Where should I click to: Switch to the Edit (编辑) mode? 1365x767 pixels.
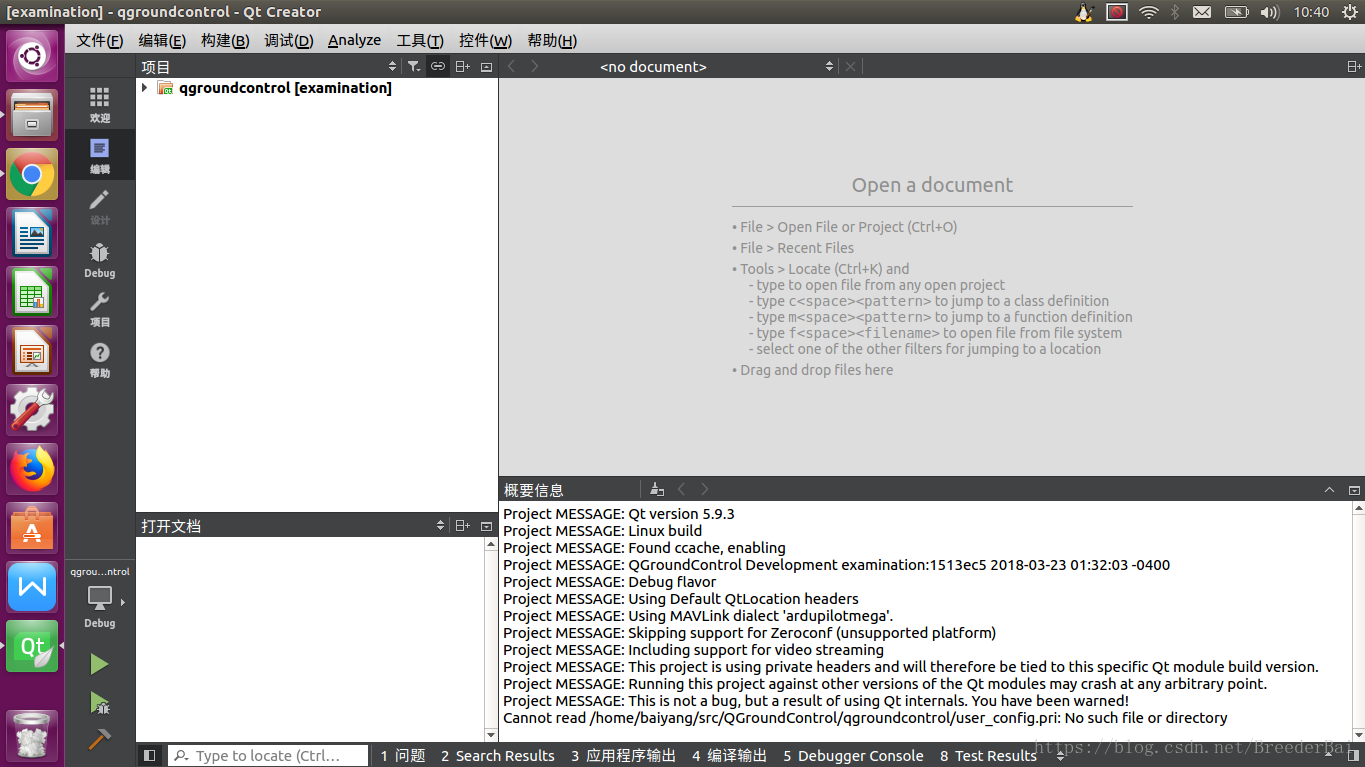click(x=99, y=155)
